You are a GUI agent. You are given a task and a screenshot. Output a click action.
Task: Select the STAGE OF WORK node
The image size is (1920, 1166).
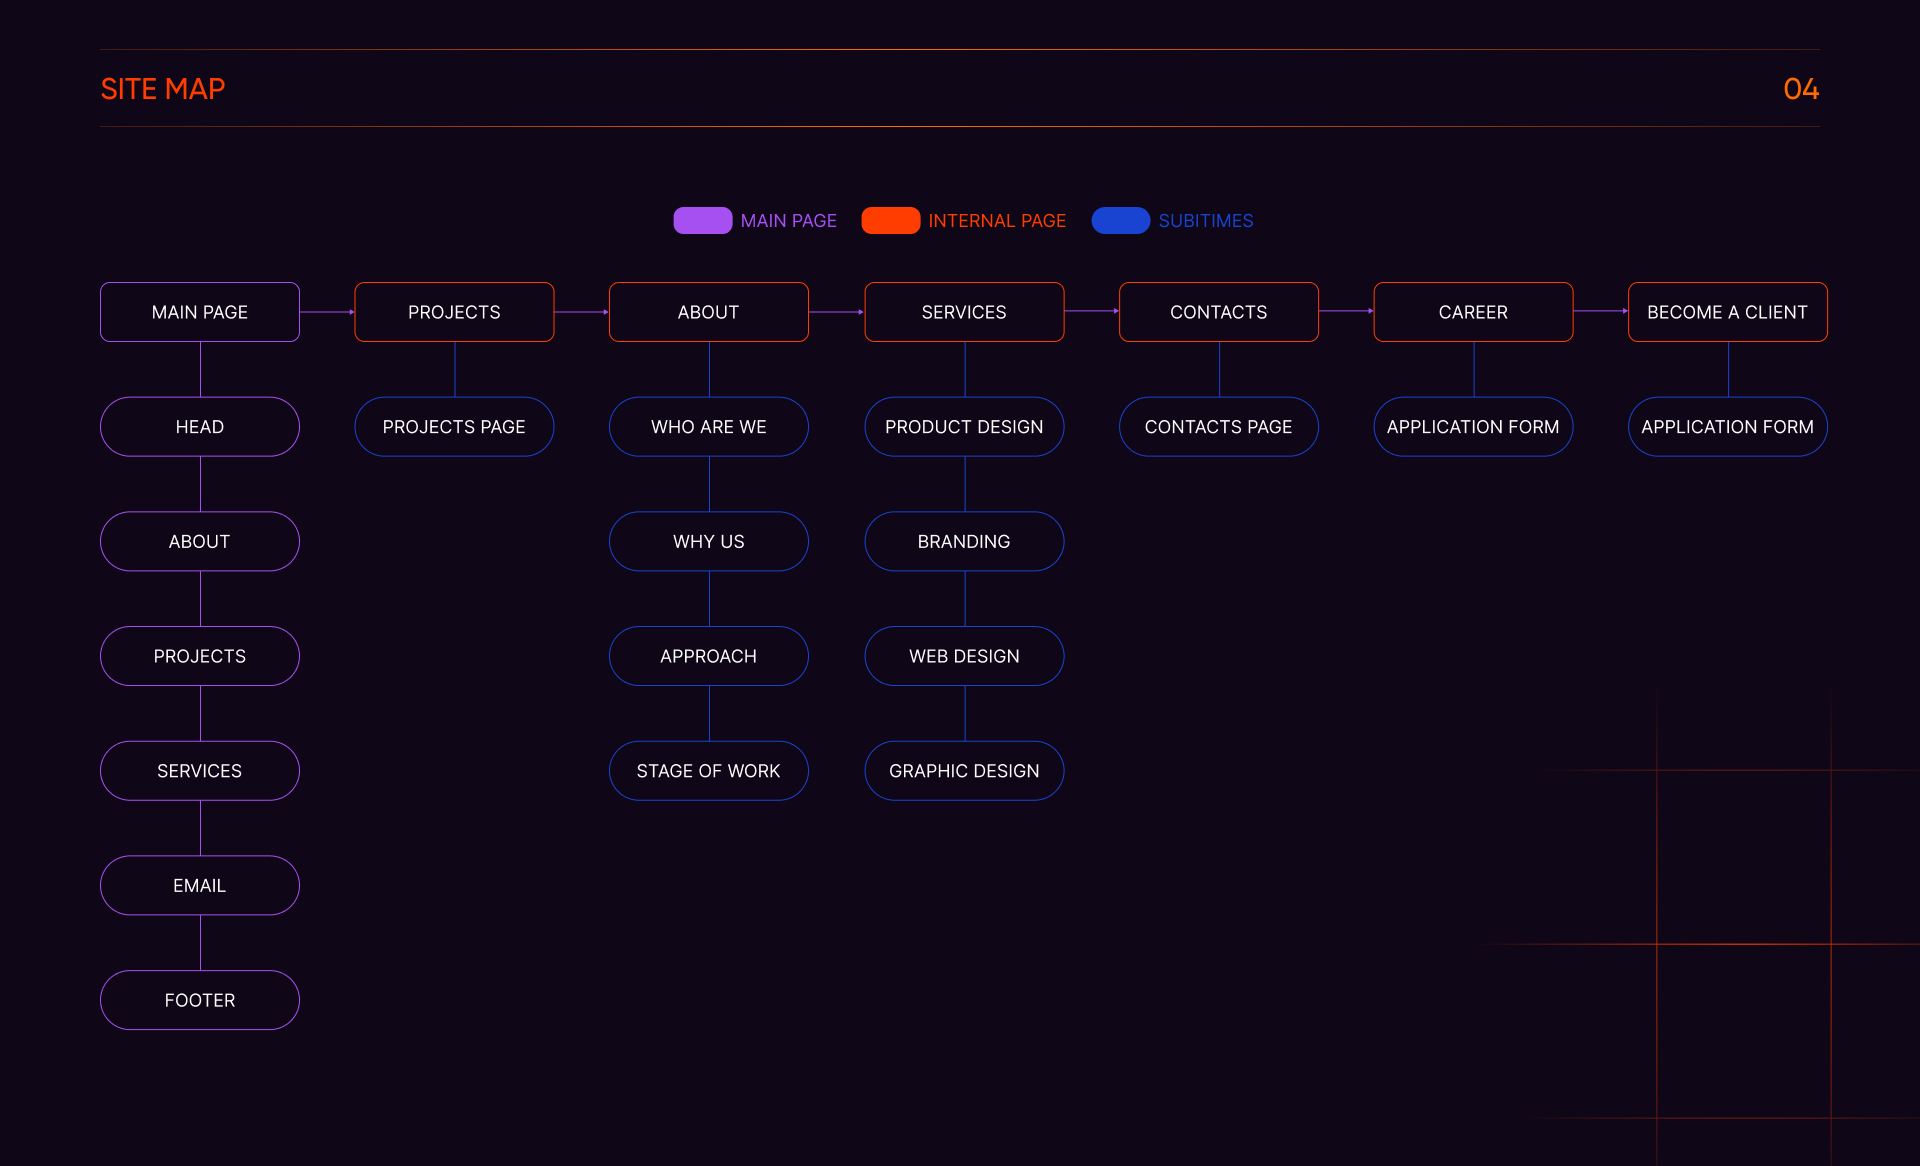[x=709, y=771]
